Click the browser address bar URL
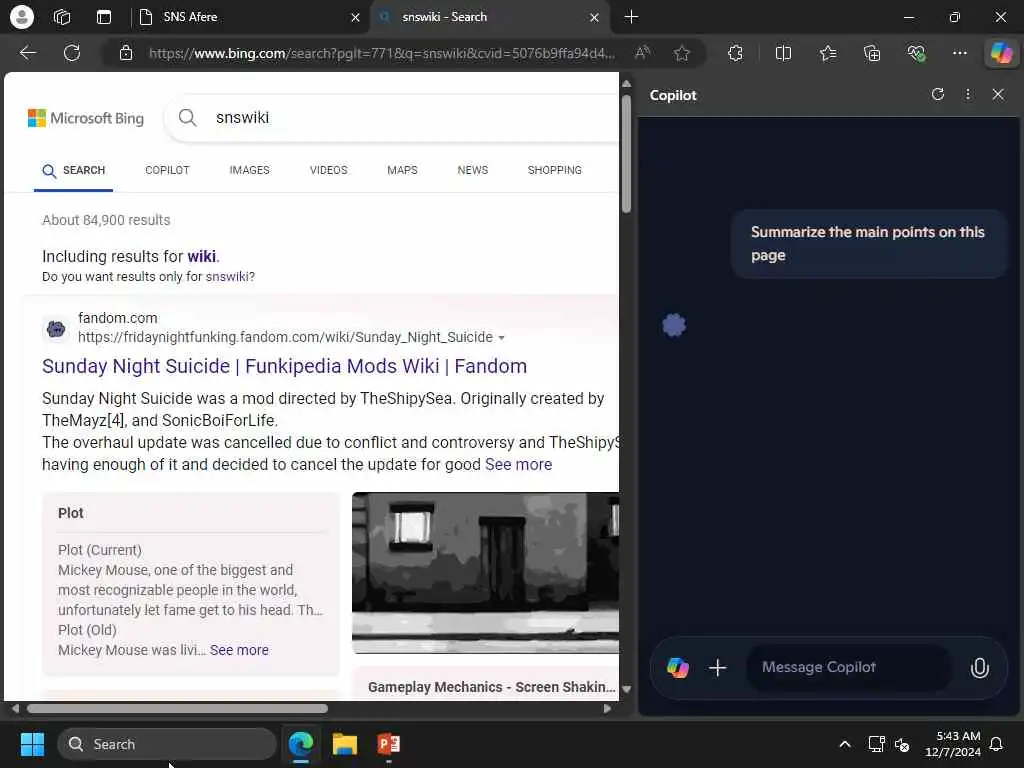1024x768 pixels. coord(382,53)
